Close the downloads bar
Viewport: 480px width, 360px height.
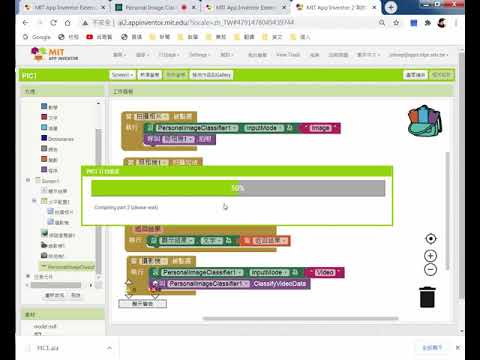pos(458,347)
